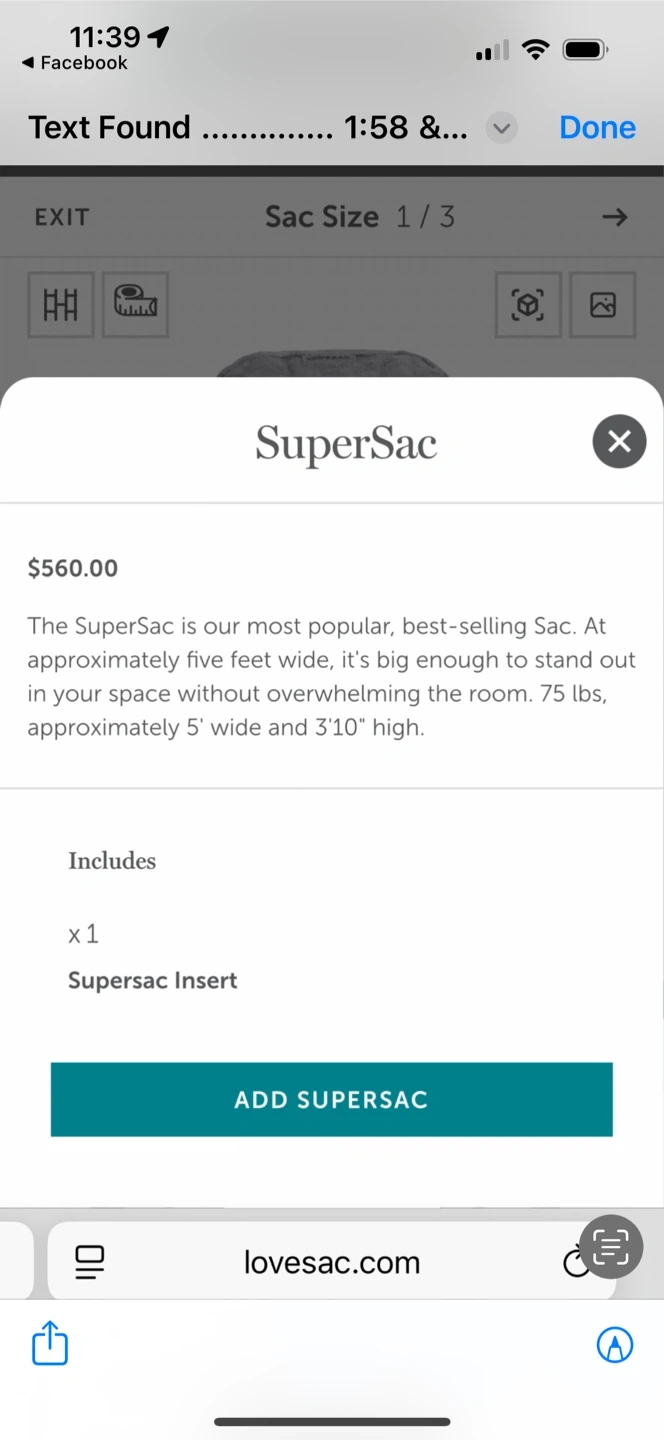This screenshot has height=1440, width=664.
Task: Open the AR cube view icon
Action: click(528, 304)
